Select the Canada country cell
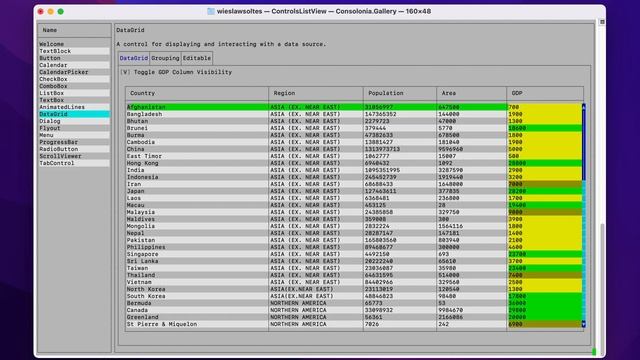The width and height of the screenshot is (640, 360). coord(197,310)
